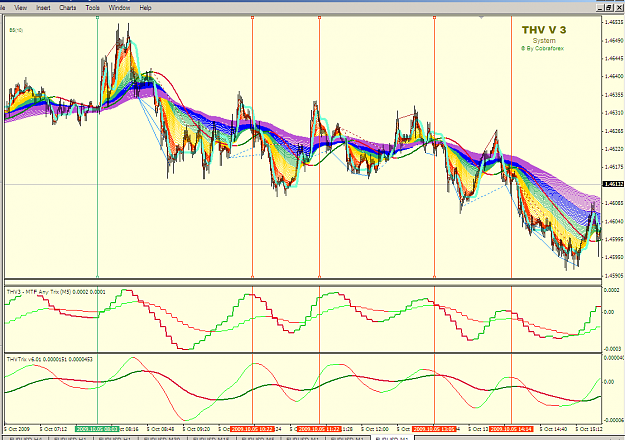The width and height of the screenshot is (625, 440).
Task: Click the 5 Oct 12:00 time label
Action: [x=375, y=429]
